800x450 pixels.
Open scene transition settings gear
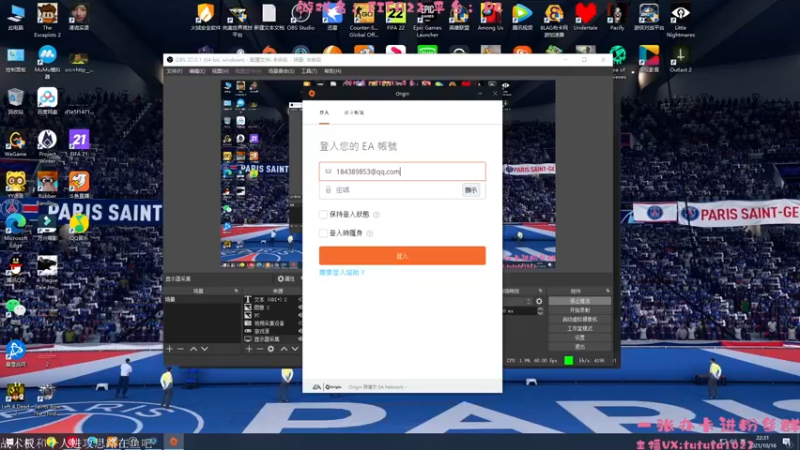tap(539, 301)
